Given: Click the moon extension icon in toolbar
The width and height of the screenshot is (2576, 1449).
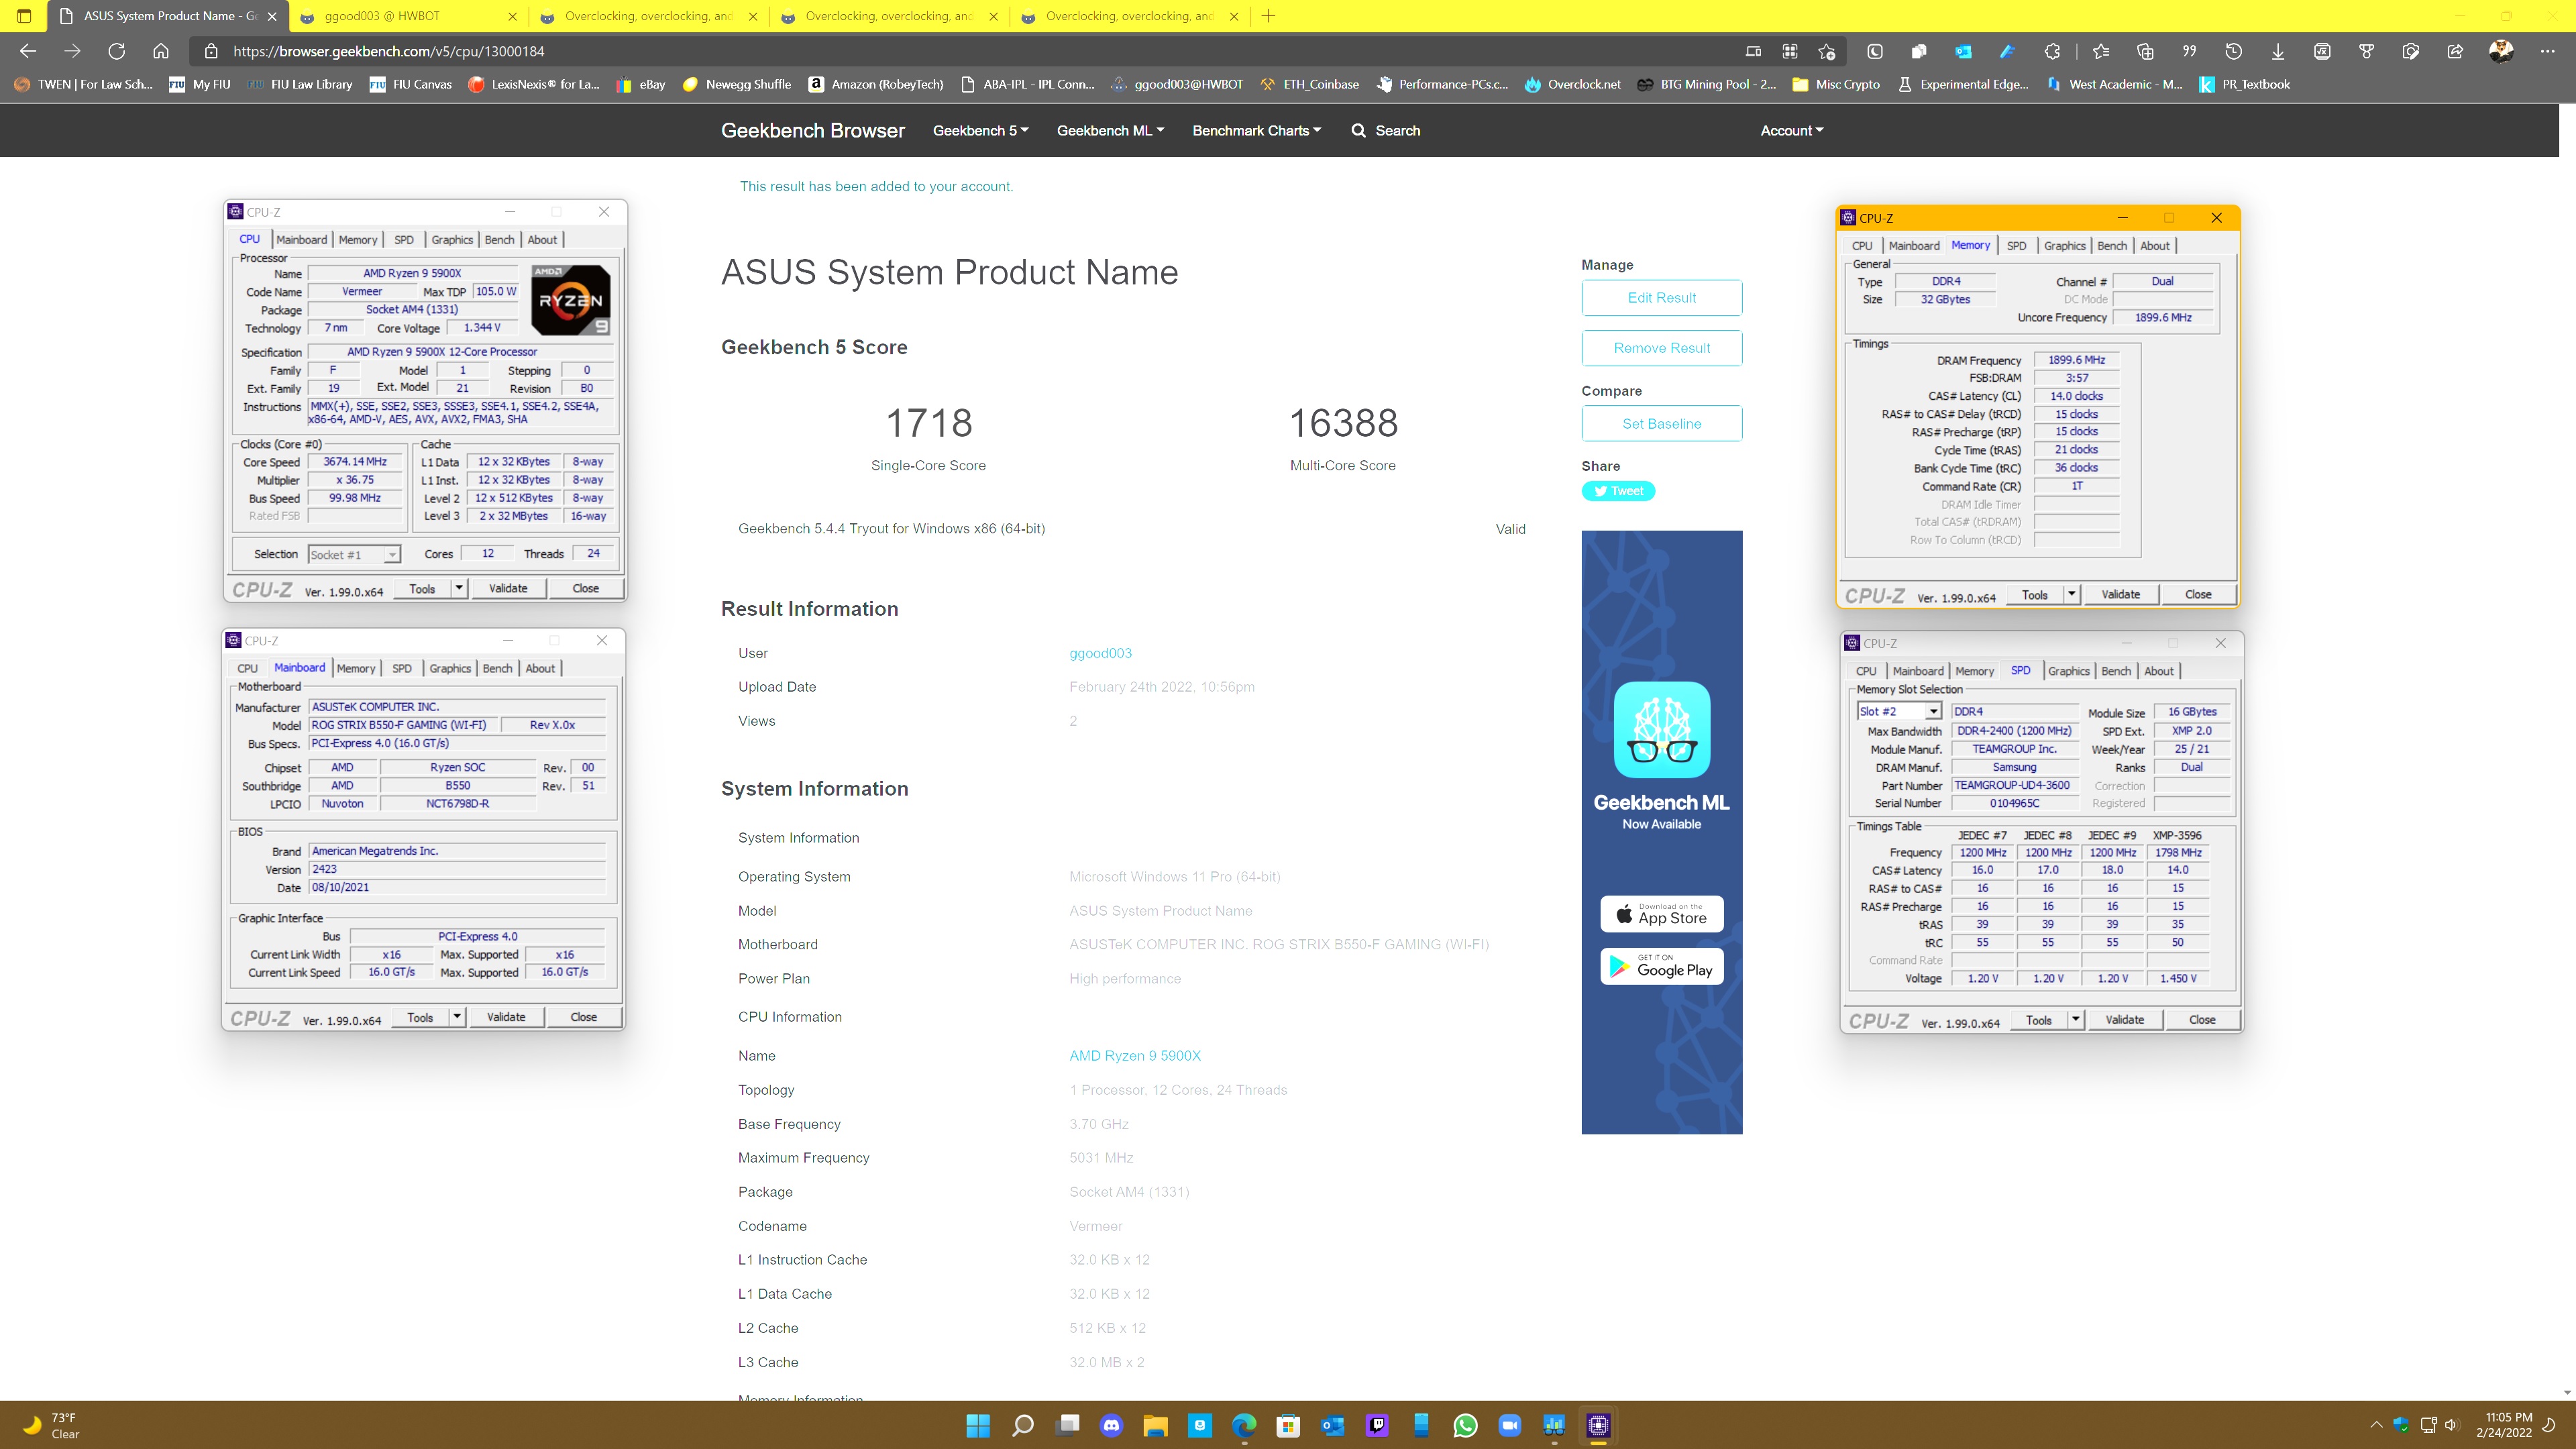Looking at the screenshot, I should [1875, 51].
